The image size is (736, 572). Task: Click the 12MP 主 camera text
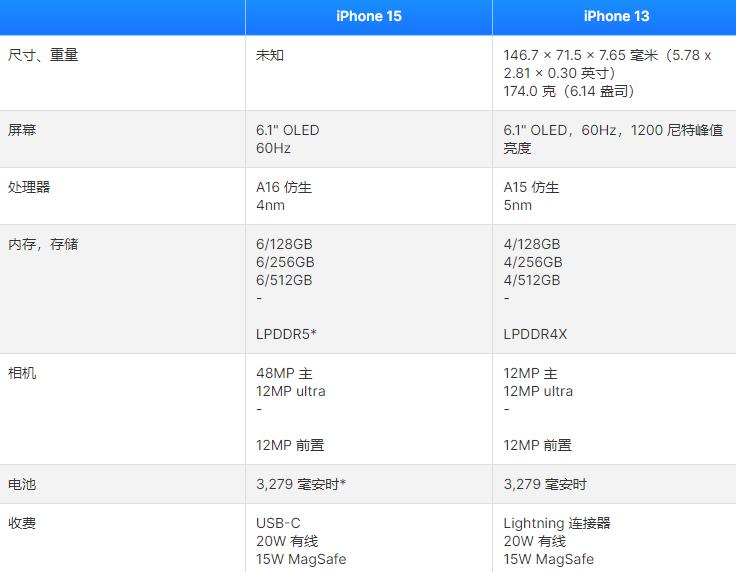[x=530, y=374]
